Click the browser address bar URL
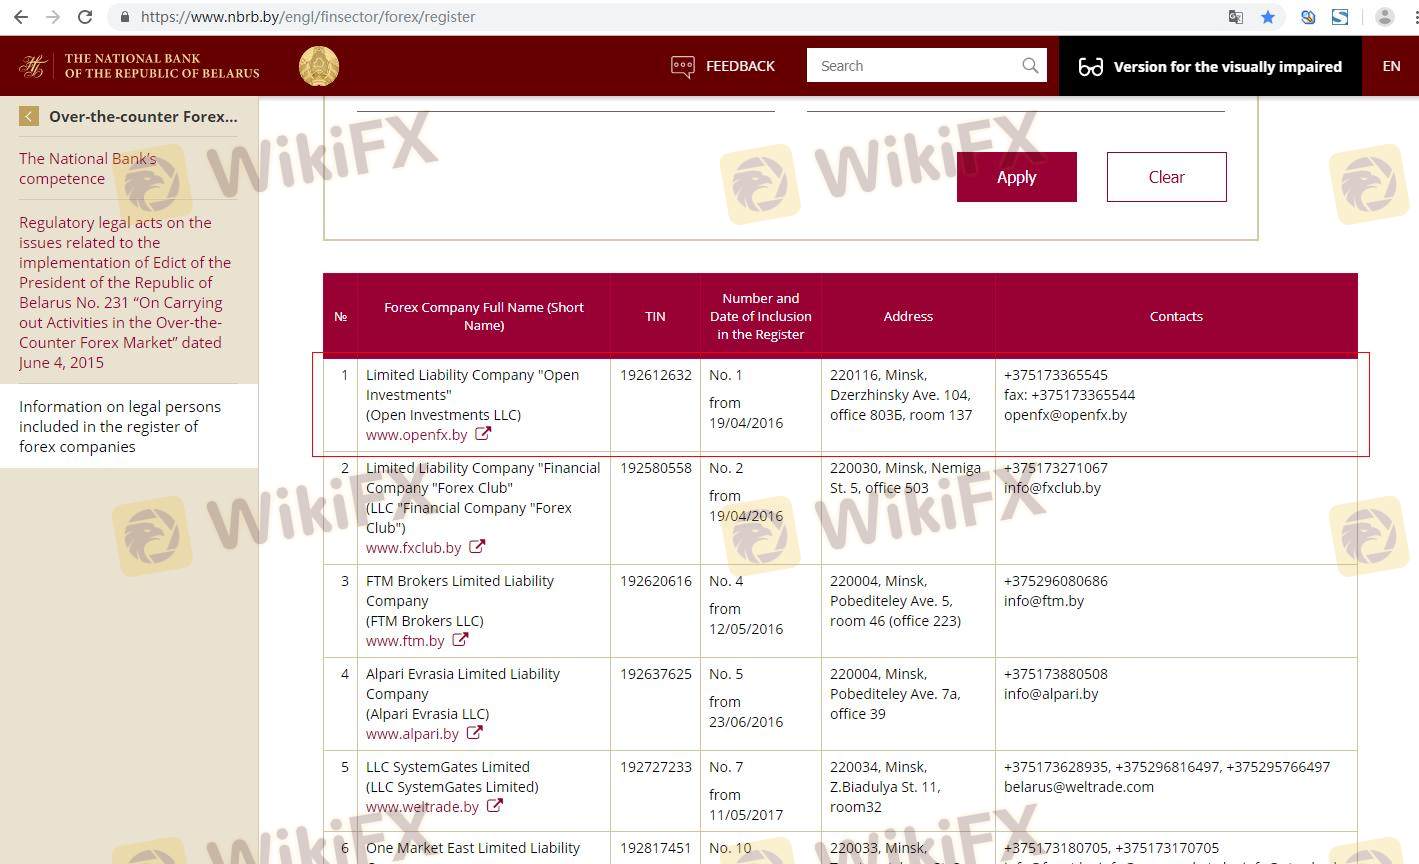This screenshot has height=864, width=1419. point(308,17)
